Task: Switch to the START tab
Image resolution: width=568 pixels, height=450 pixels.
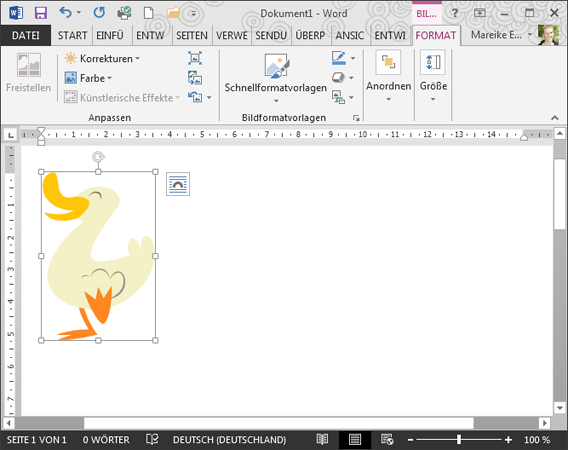Action: point(72,36)
